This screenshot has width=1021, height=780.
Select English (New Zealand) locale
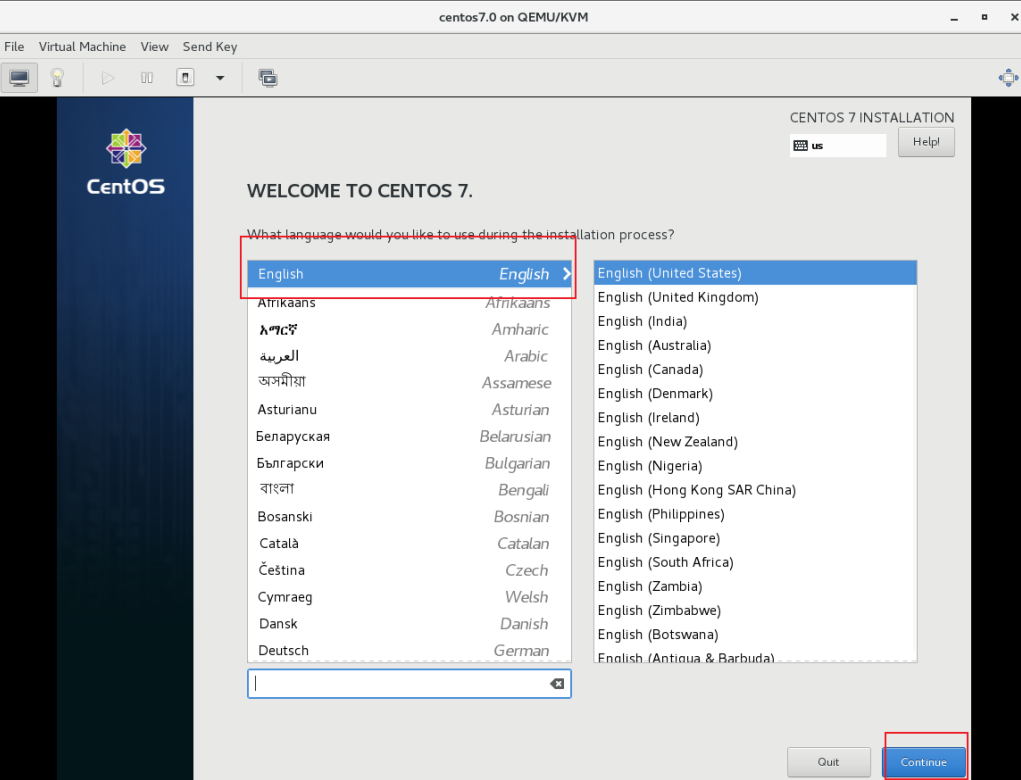pos(755,441)
